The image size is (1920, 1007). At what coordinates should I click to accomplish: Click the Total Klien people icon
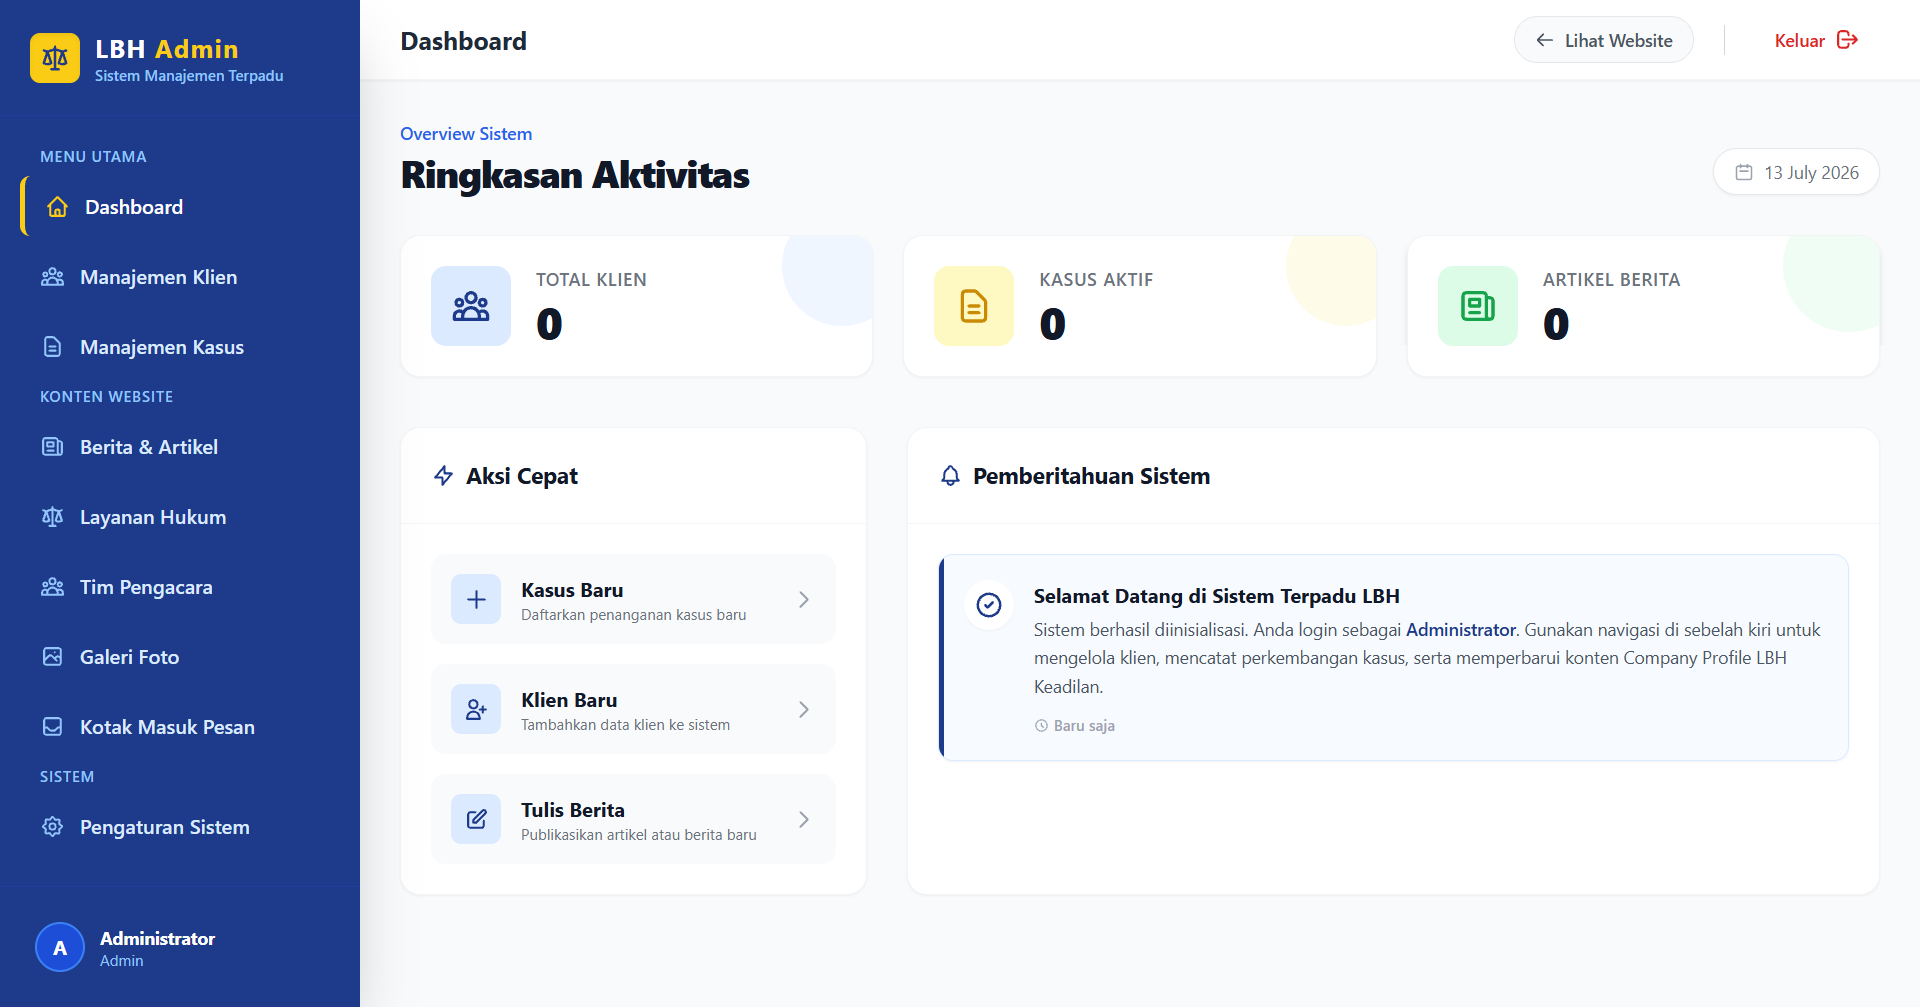pos(471,306)
